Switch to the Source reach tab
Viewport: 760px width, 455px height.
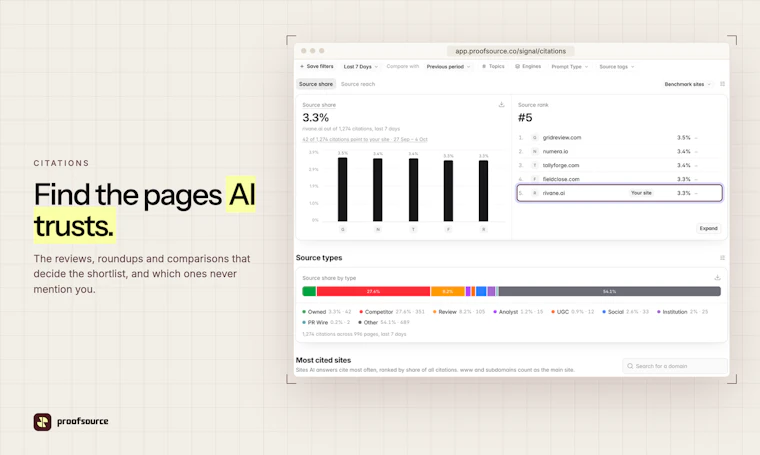coord(358,84)
